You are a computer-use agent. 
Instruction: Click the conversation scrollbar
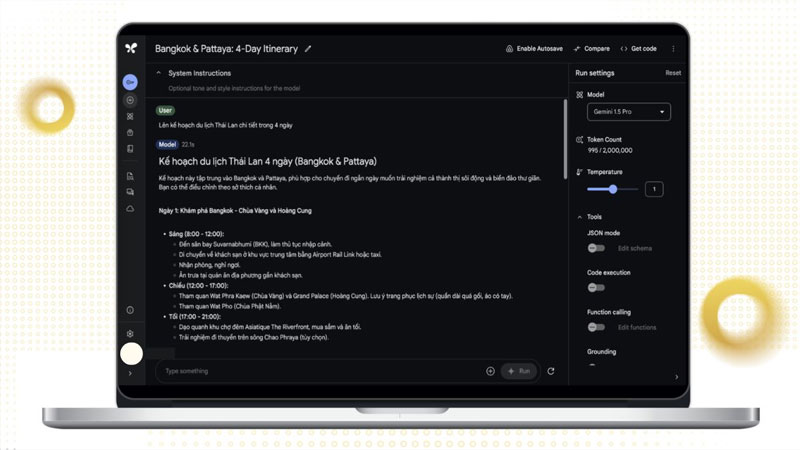(565, 139)
